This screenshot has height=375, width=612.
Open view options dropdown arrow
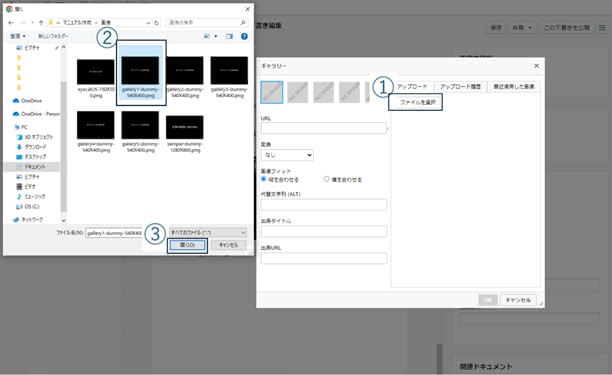point(216,36)
